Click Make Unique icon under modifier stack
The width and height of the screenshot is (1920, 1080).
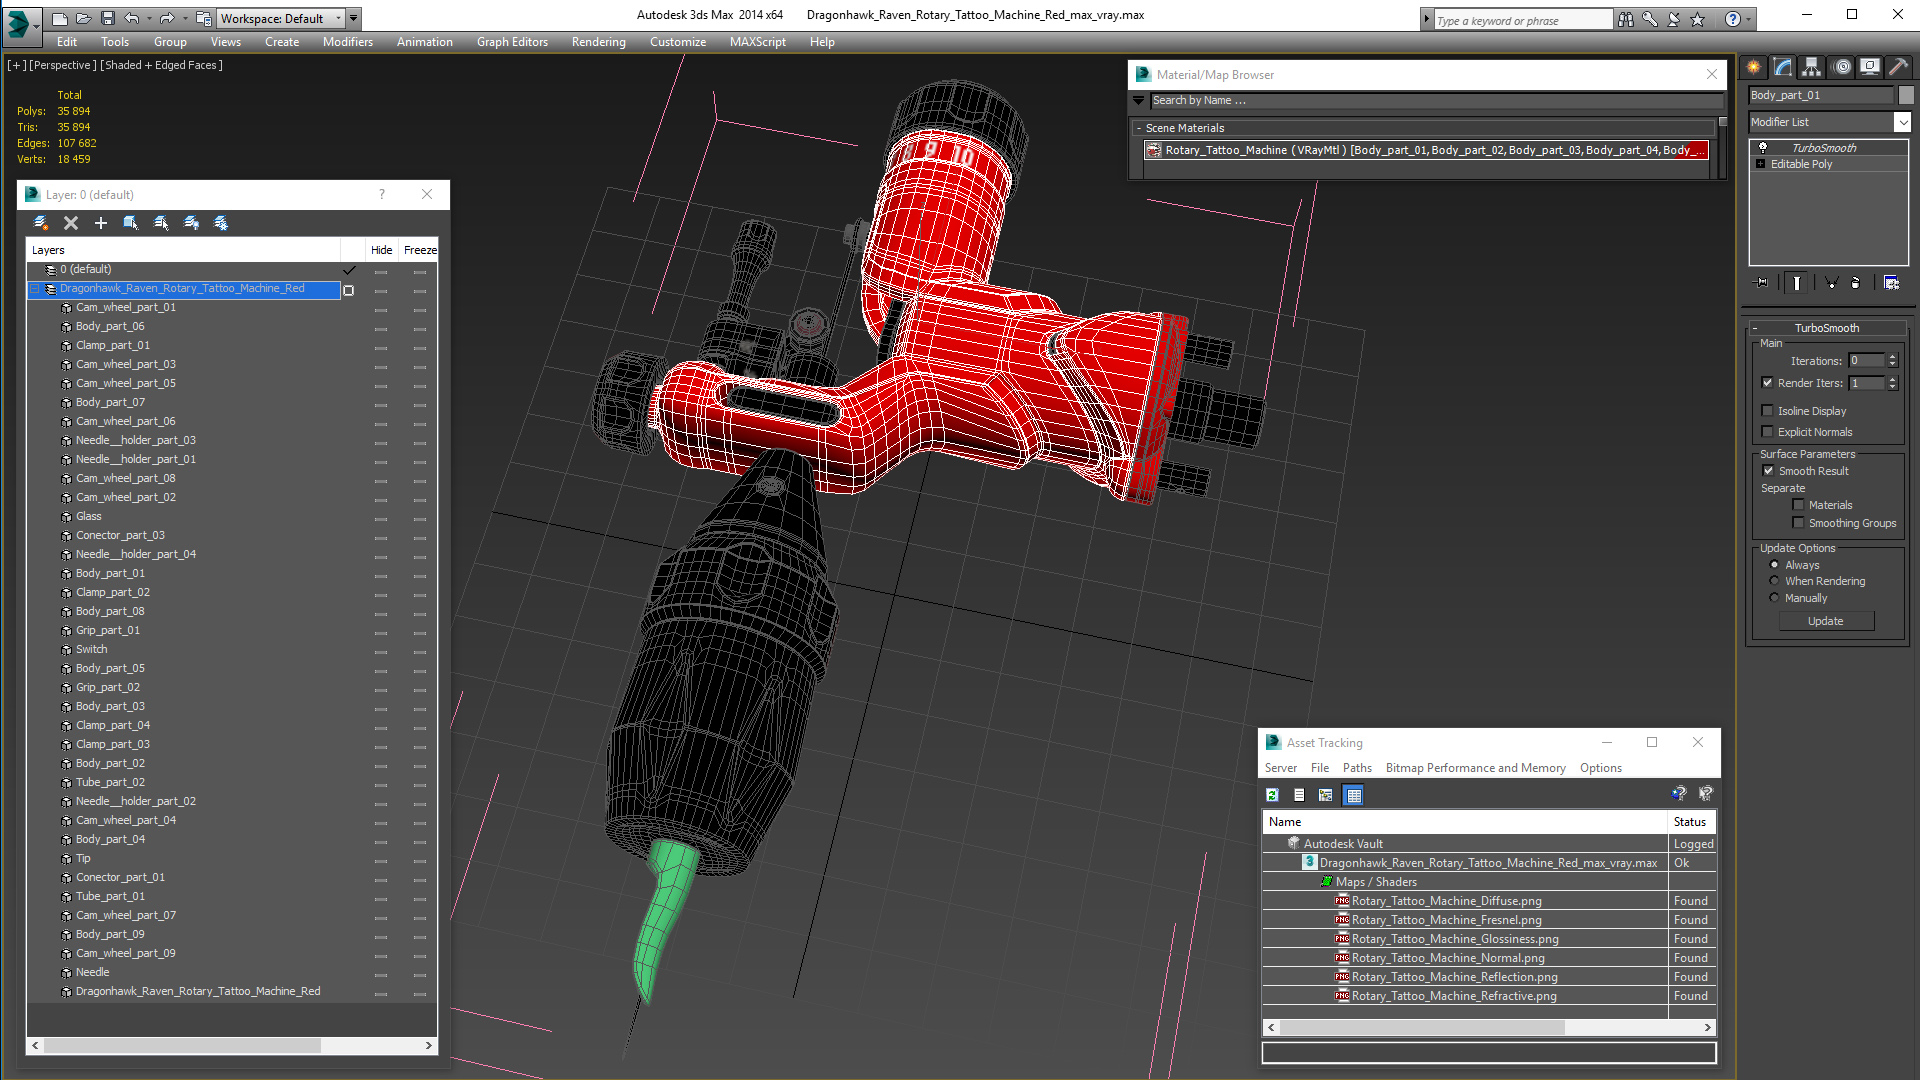tap(1831, 283)
